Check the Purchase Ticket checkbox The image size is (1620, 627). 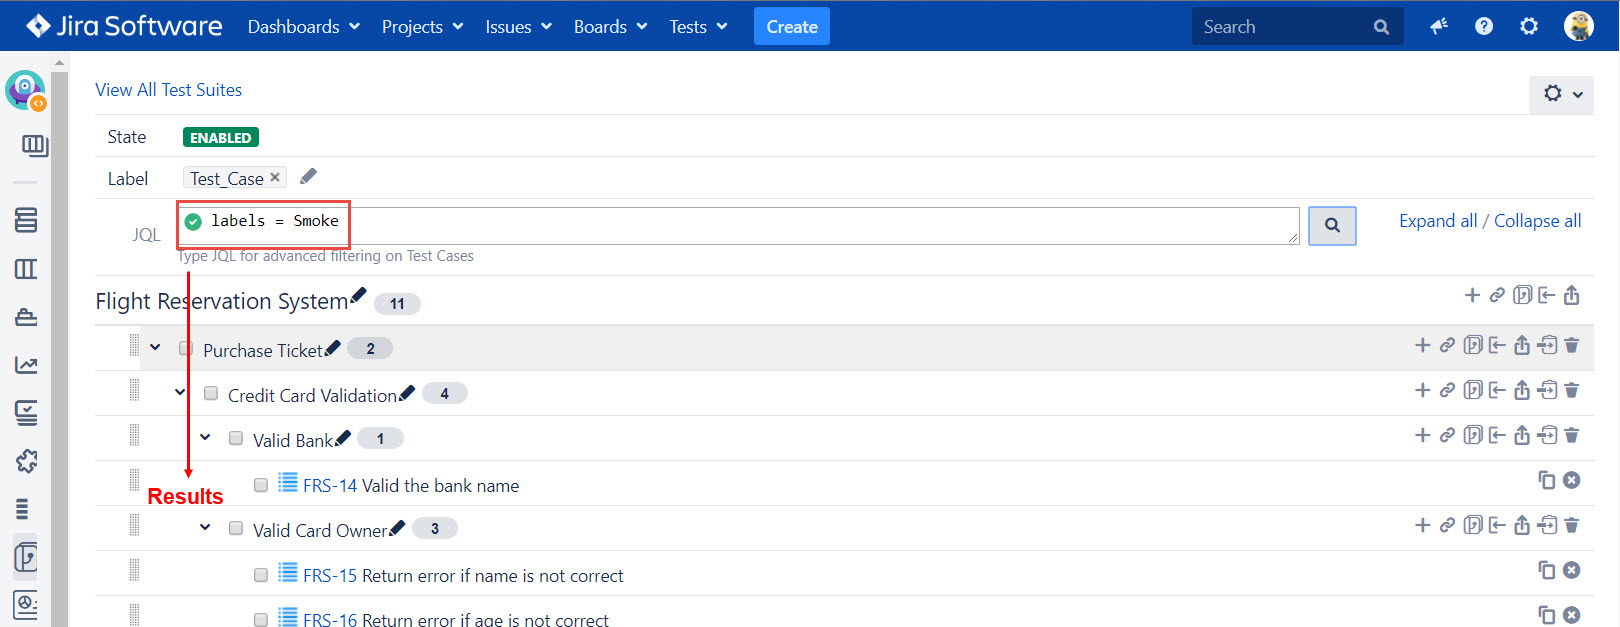pyautogui.click(x=186, y=349)
